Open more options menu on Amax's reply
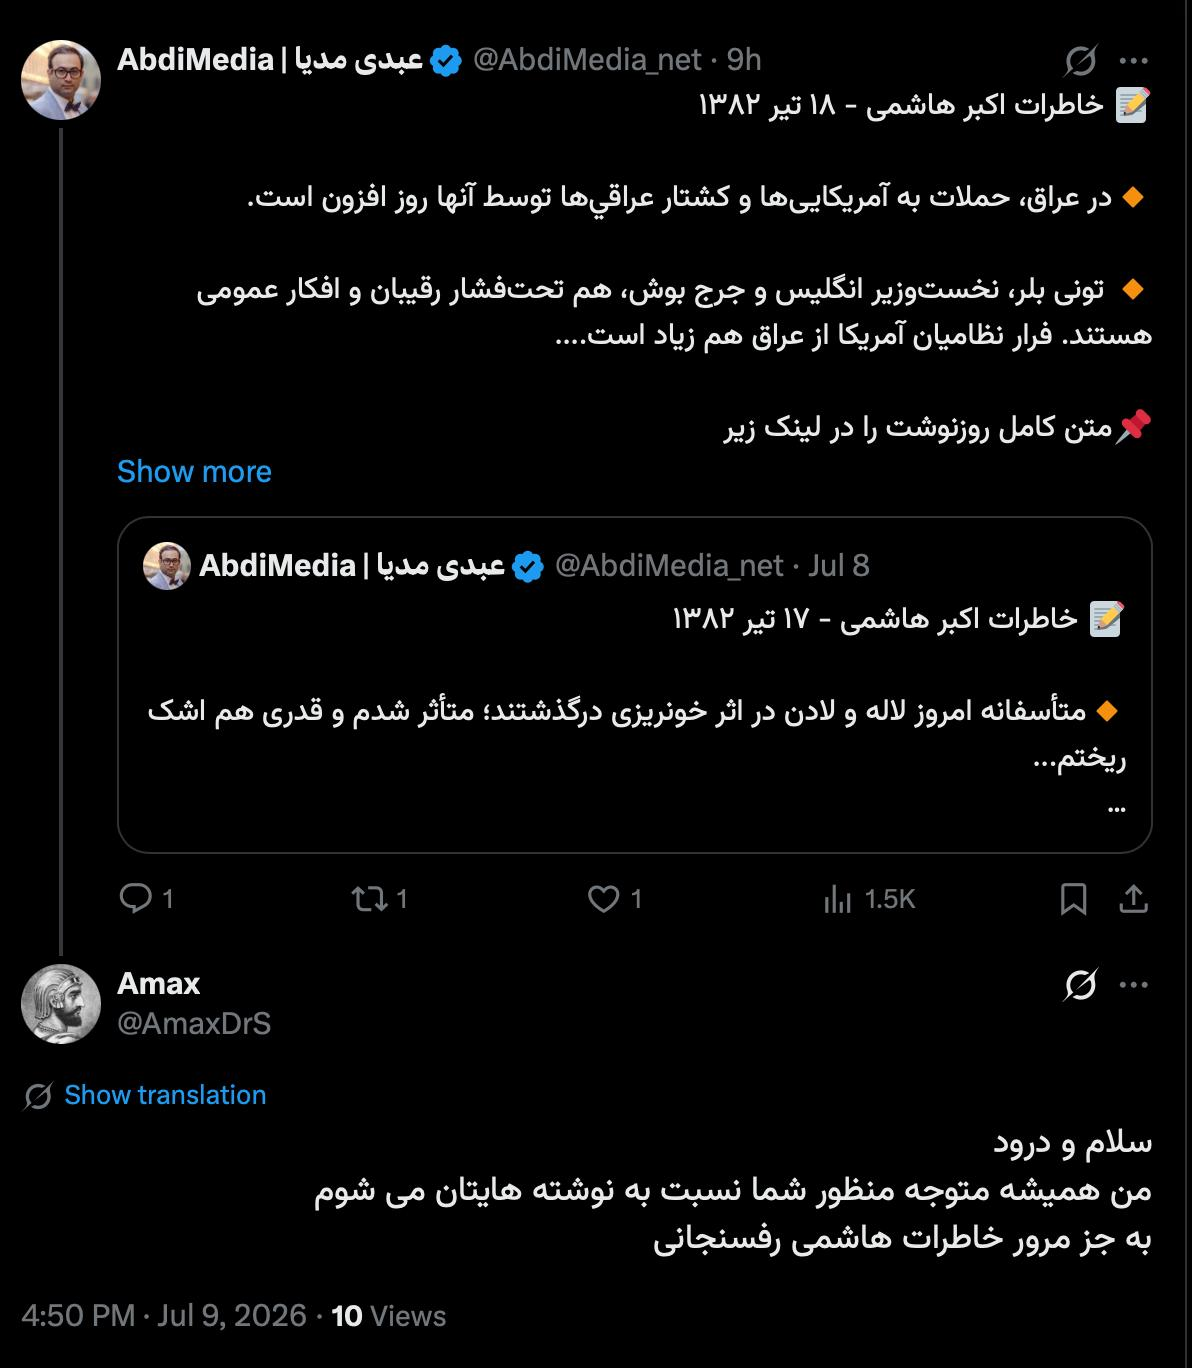Viewport: 1192px width, 1368px height. click(x=1134, y=985)
